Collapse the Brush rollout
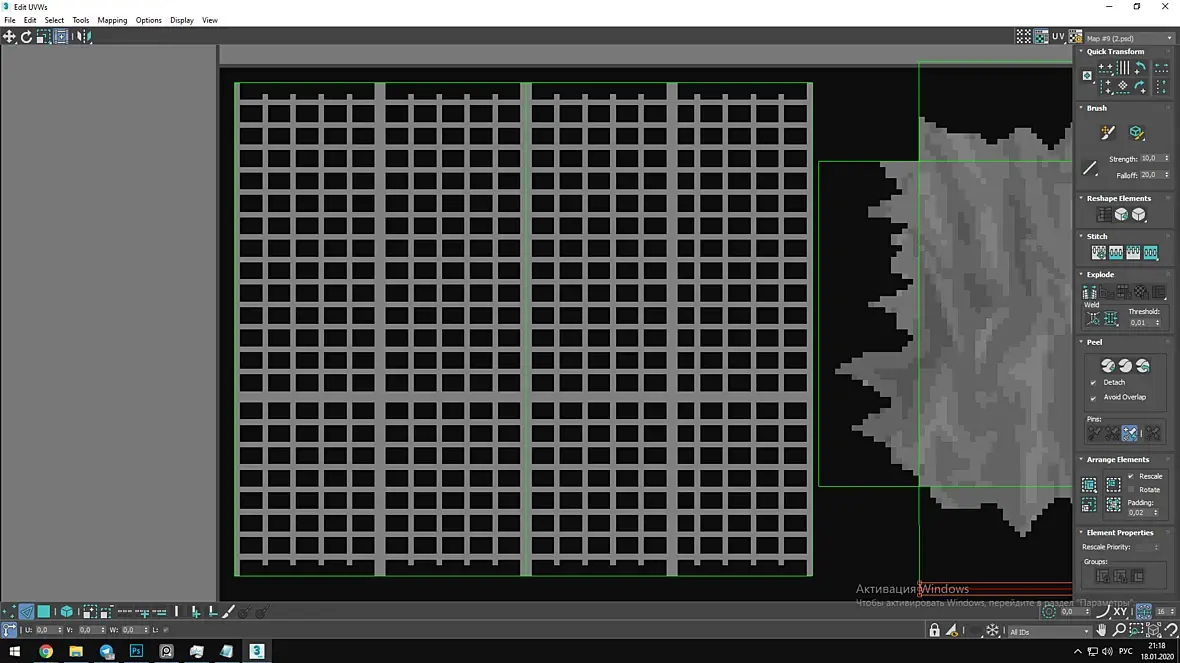Image resolution: width=1180 pixels, height=663 pixels. pyautogui.click(x=1081, y=108)
